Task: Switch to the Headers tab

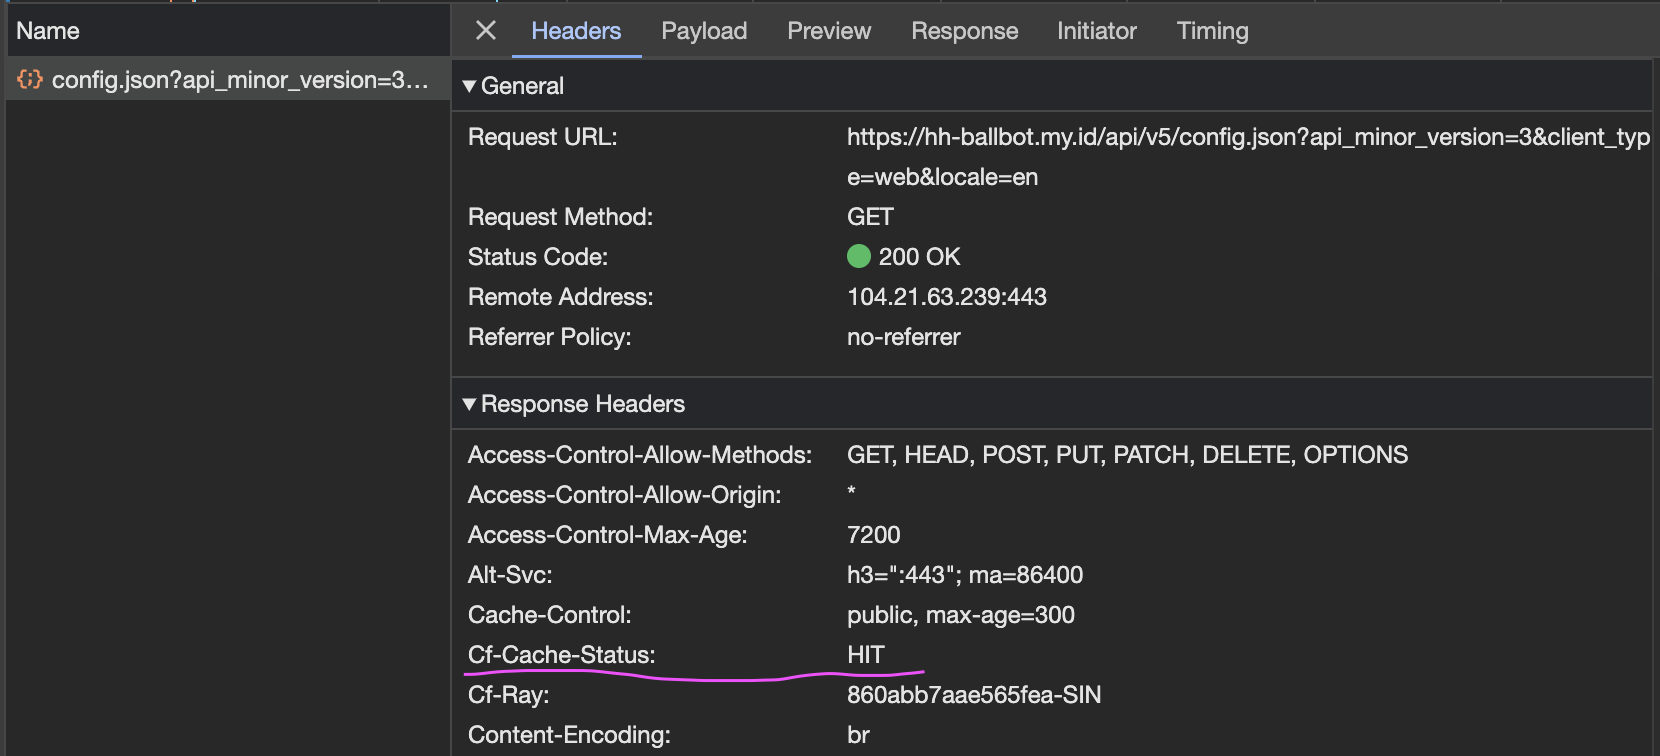Action: click(576, 31)
